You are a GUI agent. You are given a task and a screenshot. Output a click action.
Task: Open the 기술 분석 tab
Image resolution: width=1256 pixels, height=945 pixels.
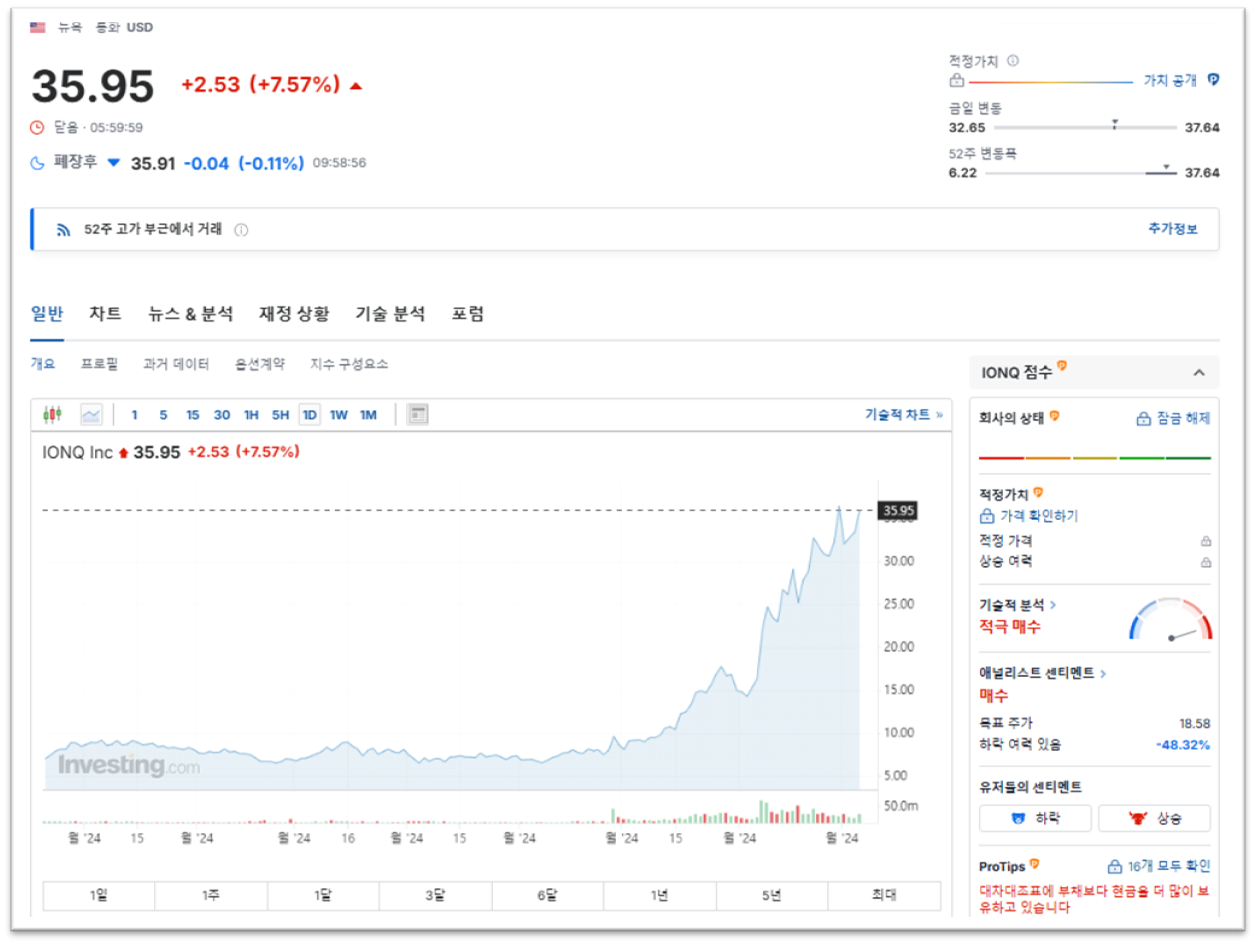click(390, 314)
